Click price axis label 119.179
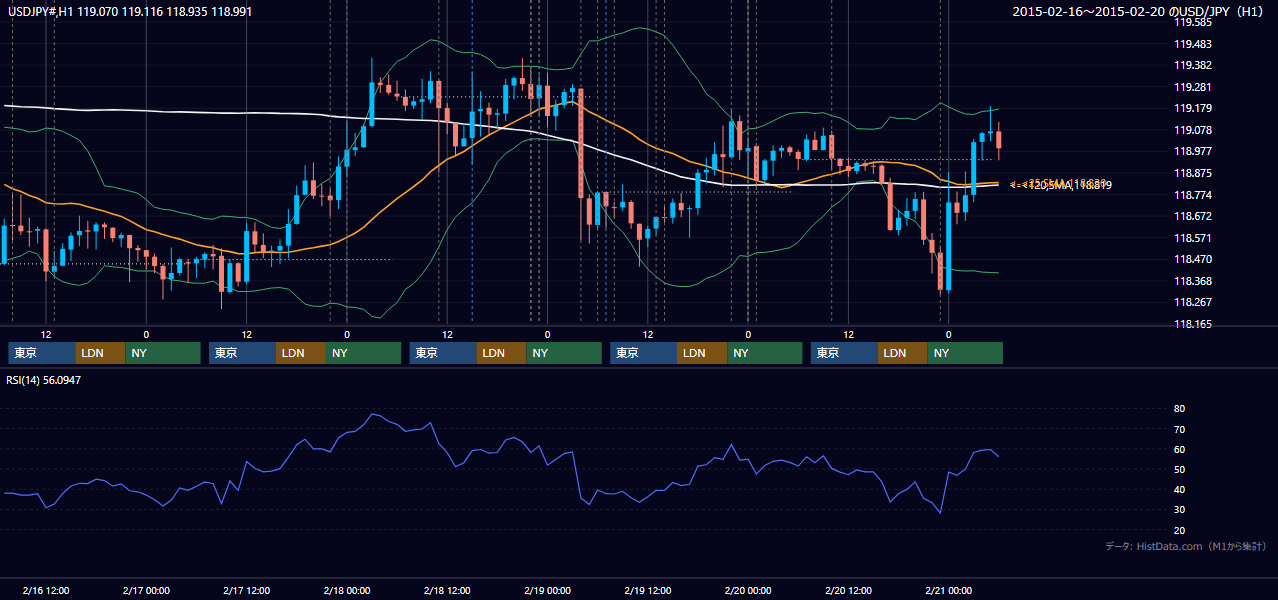 (1194, 108)
